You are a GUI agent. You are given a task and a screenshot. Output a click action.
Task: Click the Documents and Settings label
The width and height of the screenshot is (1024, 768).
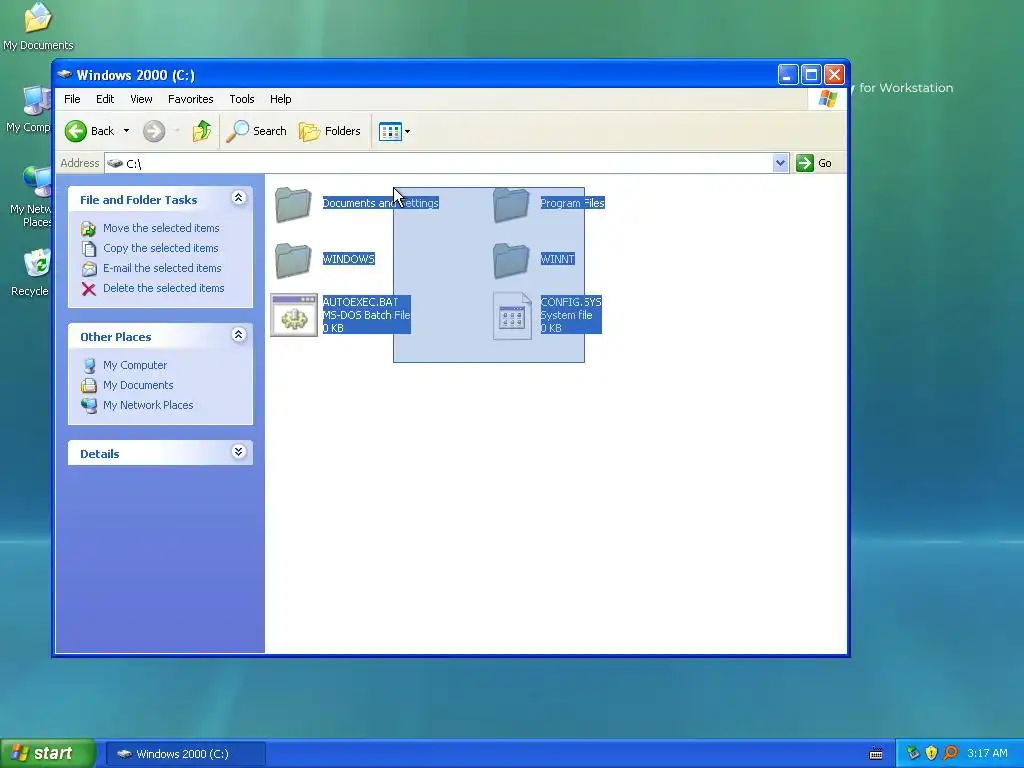click(x=381, y=203)
